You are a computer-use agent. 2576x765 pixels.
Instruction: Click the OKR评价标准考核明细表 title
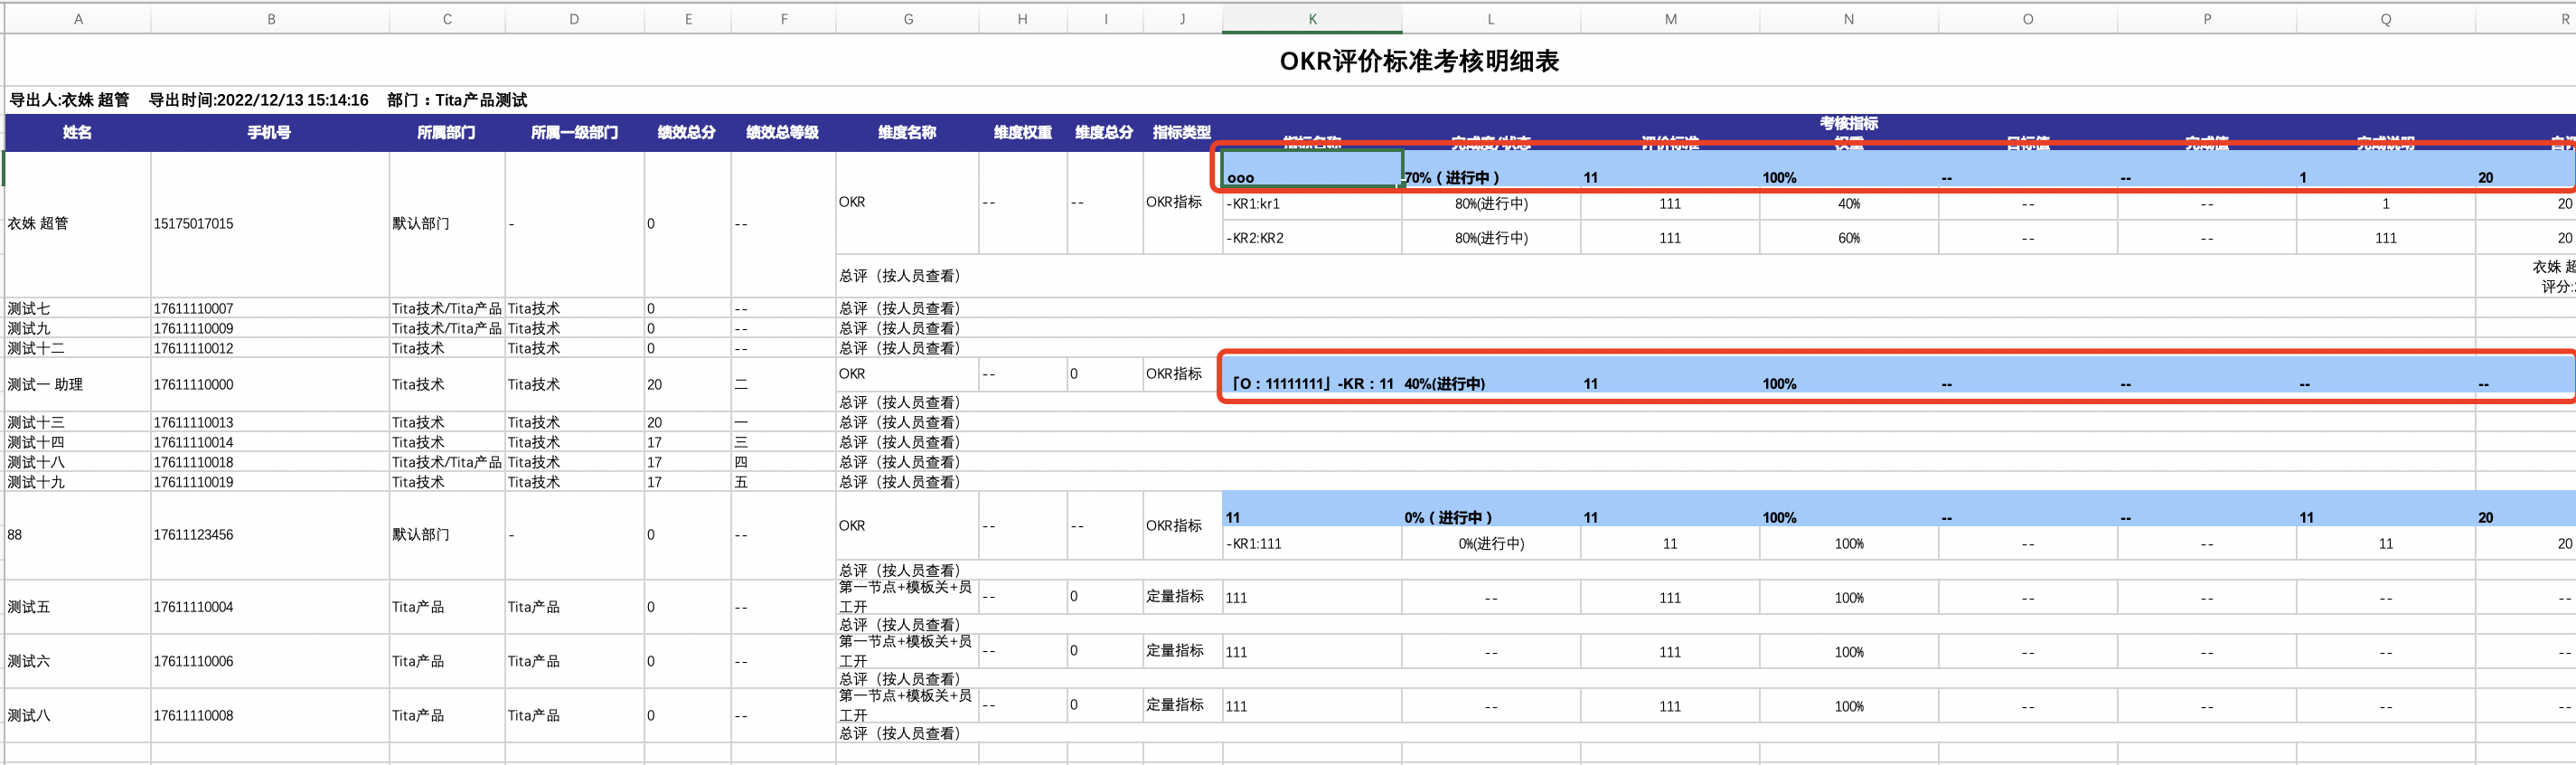(x=1419, y=61)
